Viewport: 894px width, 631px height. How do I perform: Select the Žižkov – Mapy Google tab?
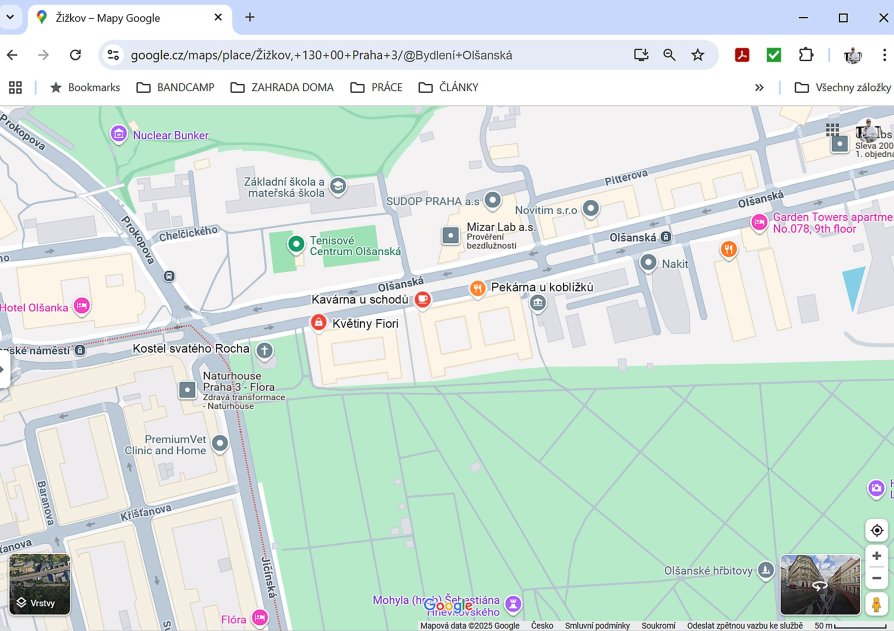(x=129, y=18)
